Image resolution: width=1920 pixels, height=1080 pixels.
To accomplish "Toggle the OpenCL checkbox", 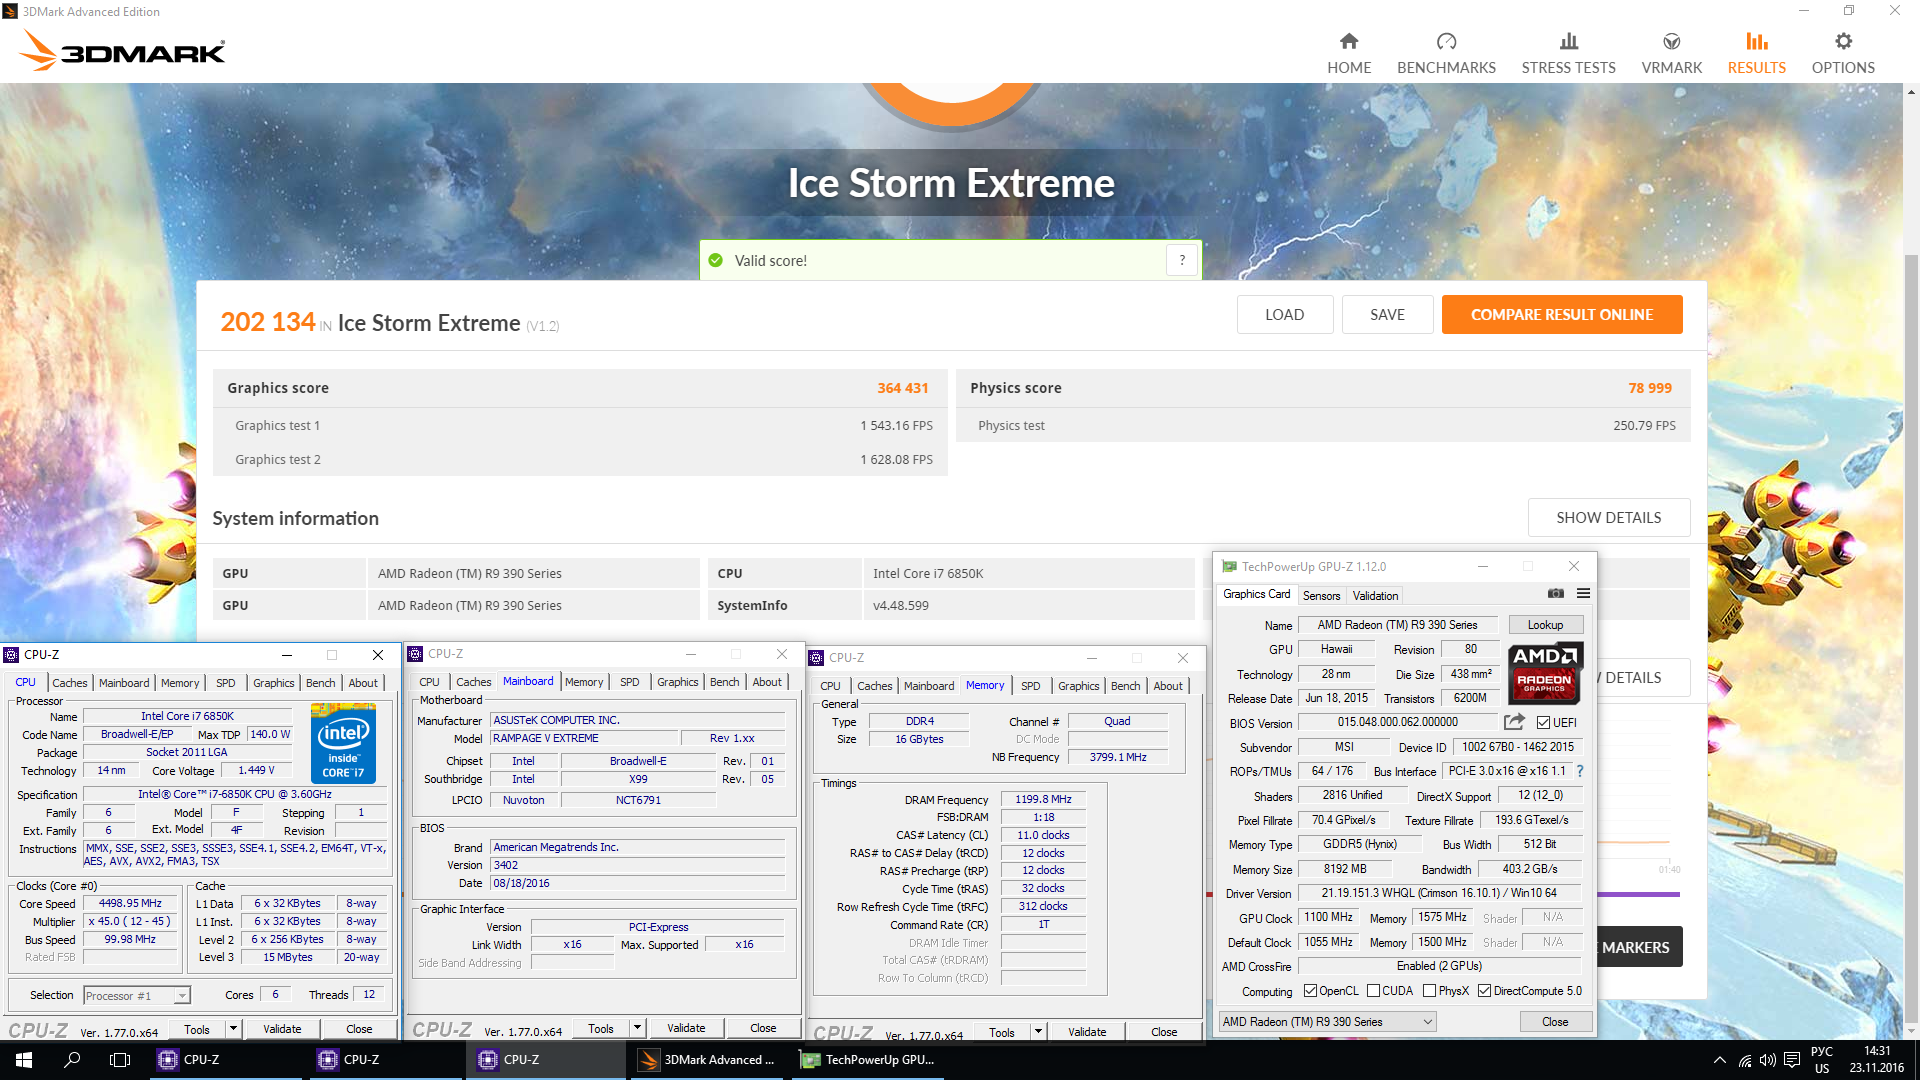I will click(x=1310, y=991).
